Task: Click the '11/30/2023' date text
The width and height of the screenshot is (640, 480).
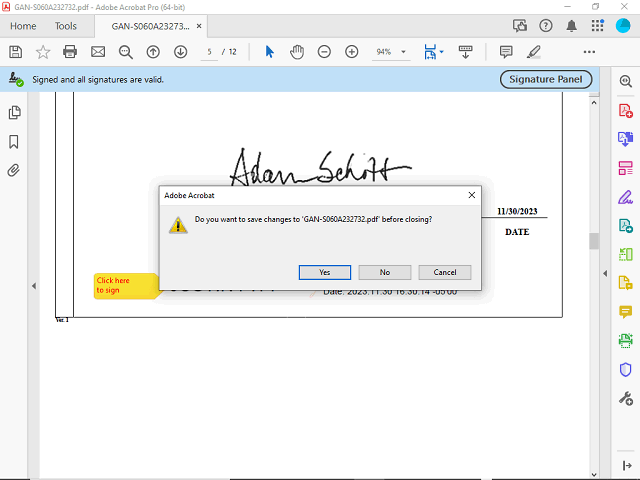Action: pos(517,211)
